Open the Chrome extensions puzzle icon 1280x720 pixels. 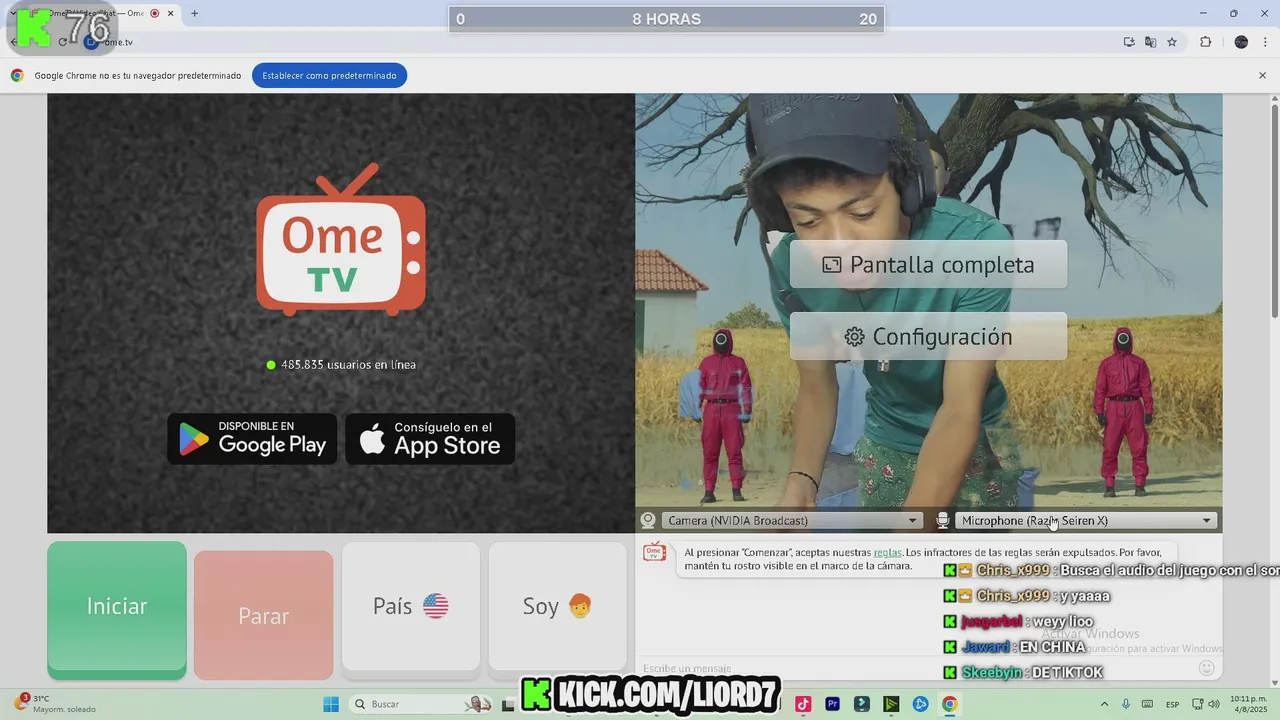pyautogui.click(x=1205, y=42)
